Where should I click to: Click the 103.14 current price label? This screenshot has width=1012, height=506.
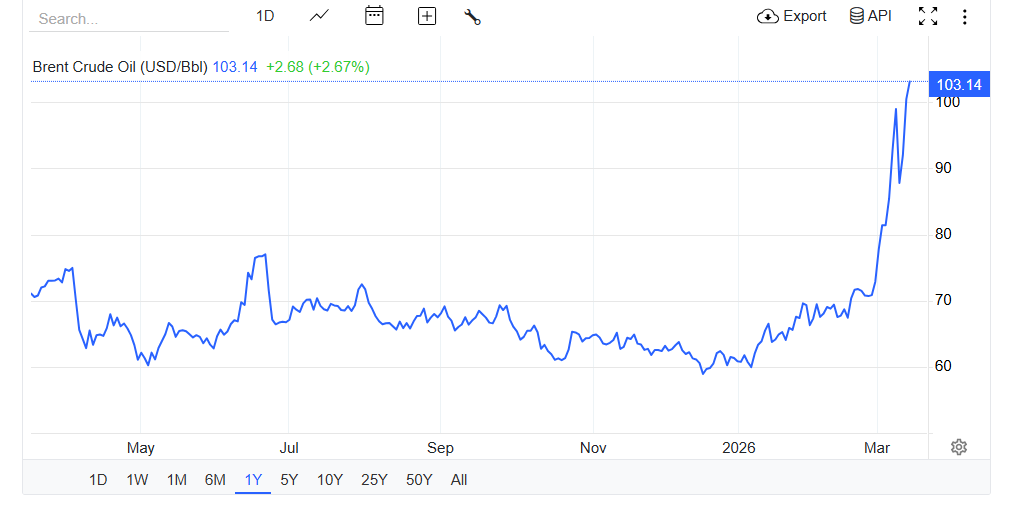[x=958, y=84]
